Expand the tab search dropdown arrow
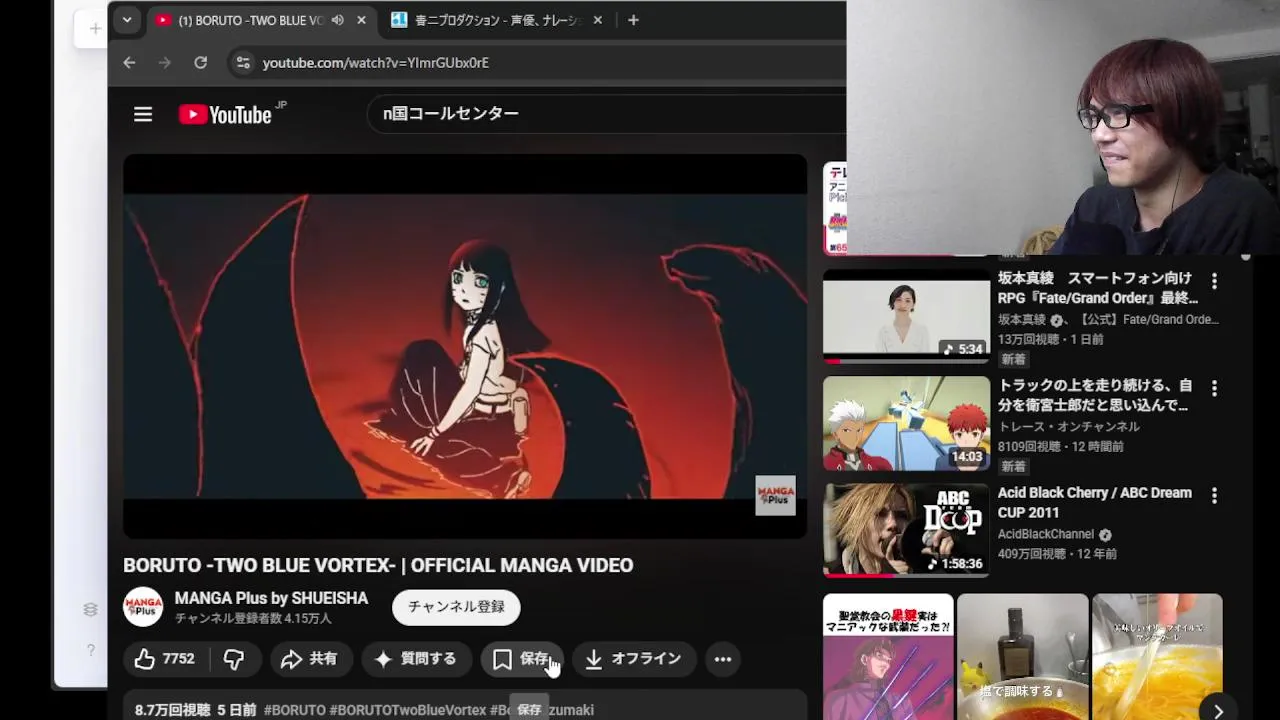This screenshot has width=1280, height=720. (x=126, y=20)
